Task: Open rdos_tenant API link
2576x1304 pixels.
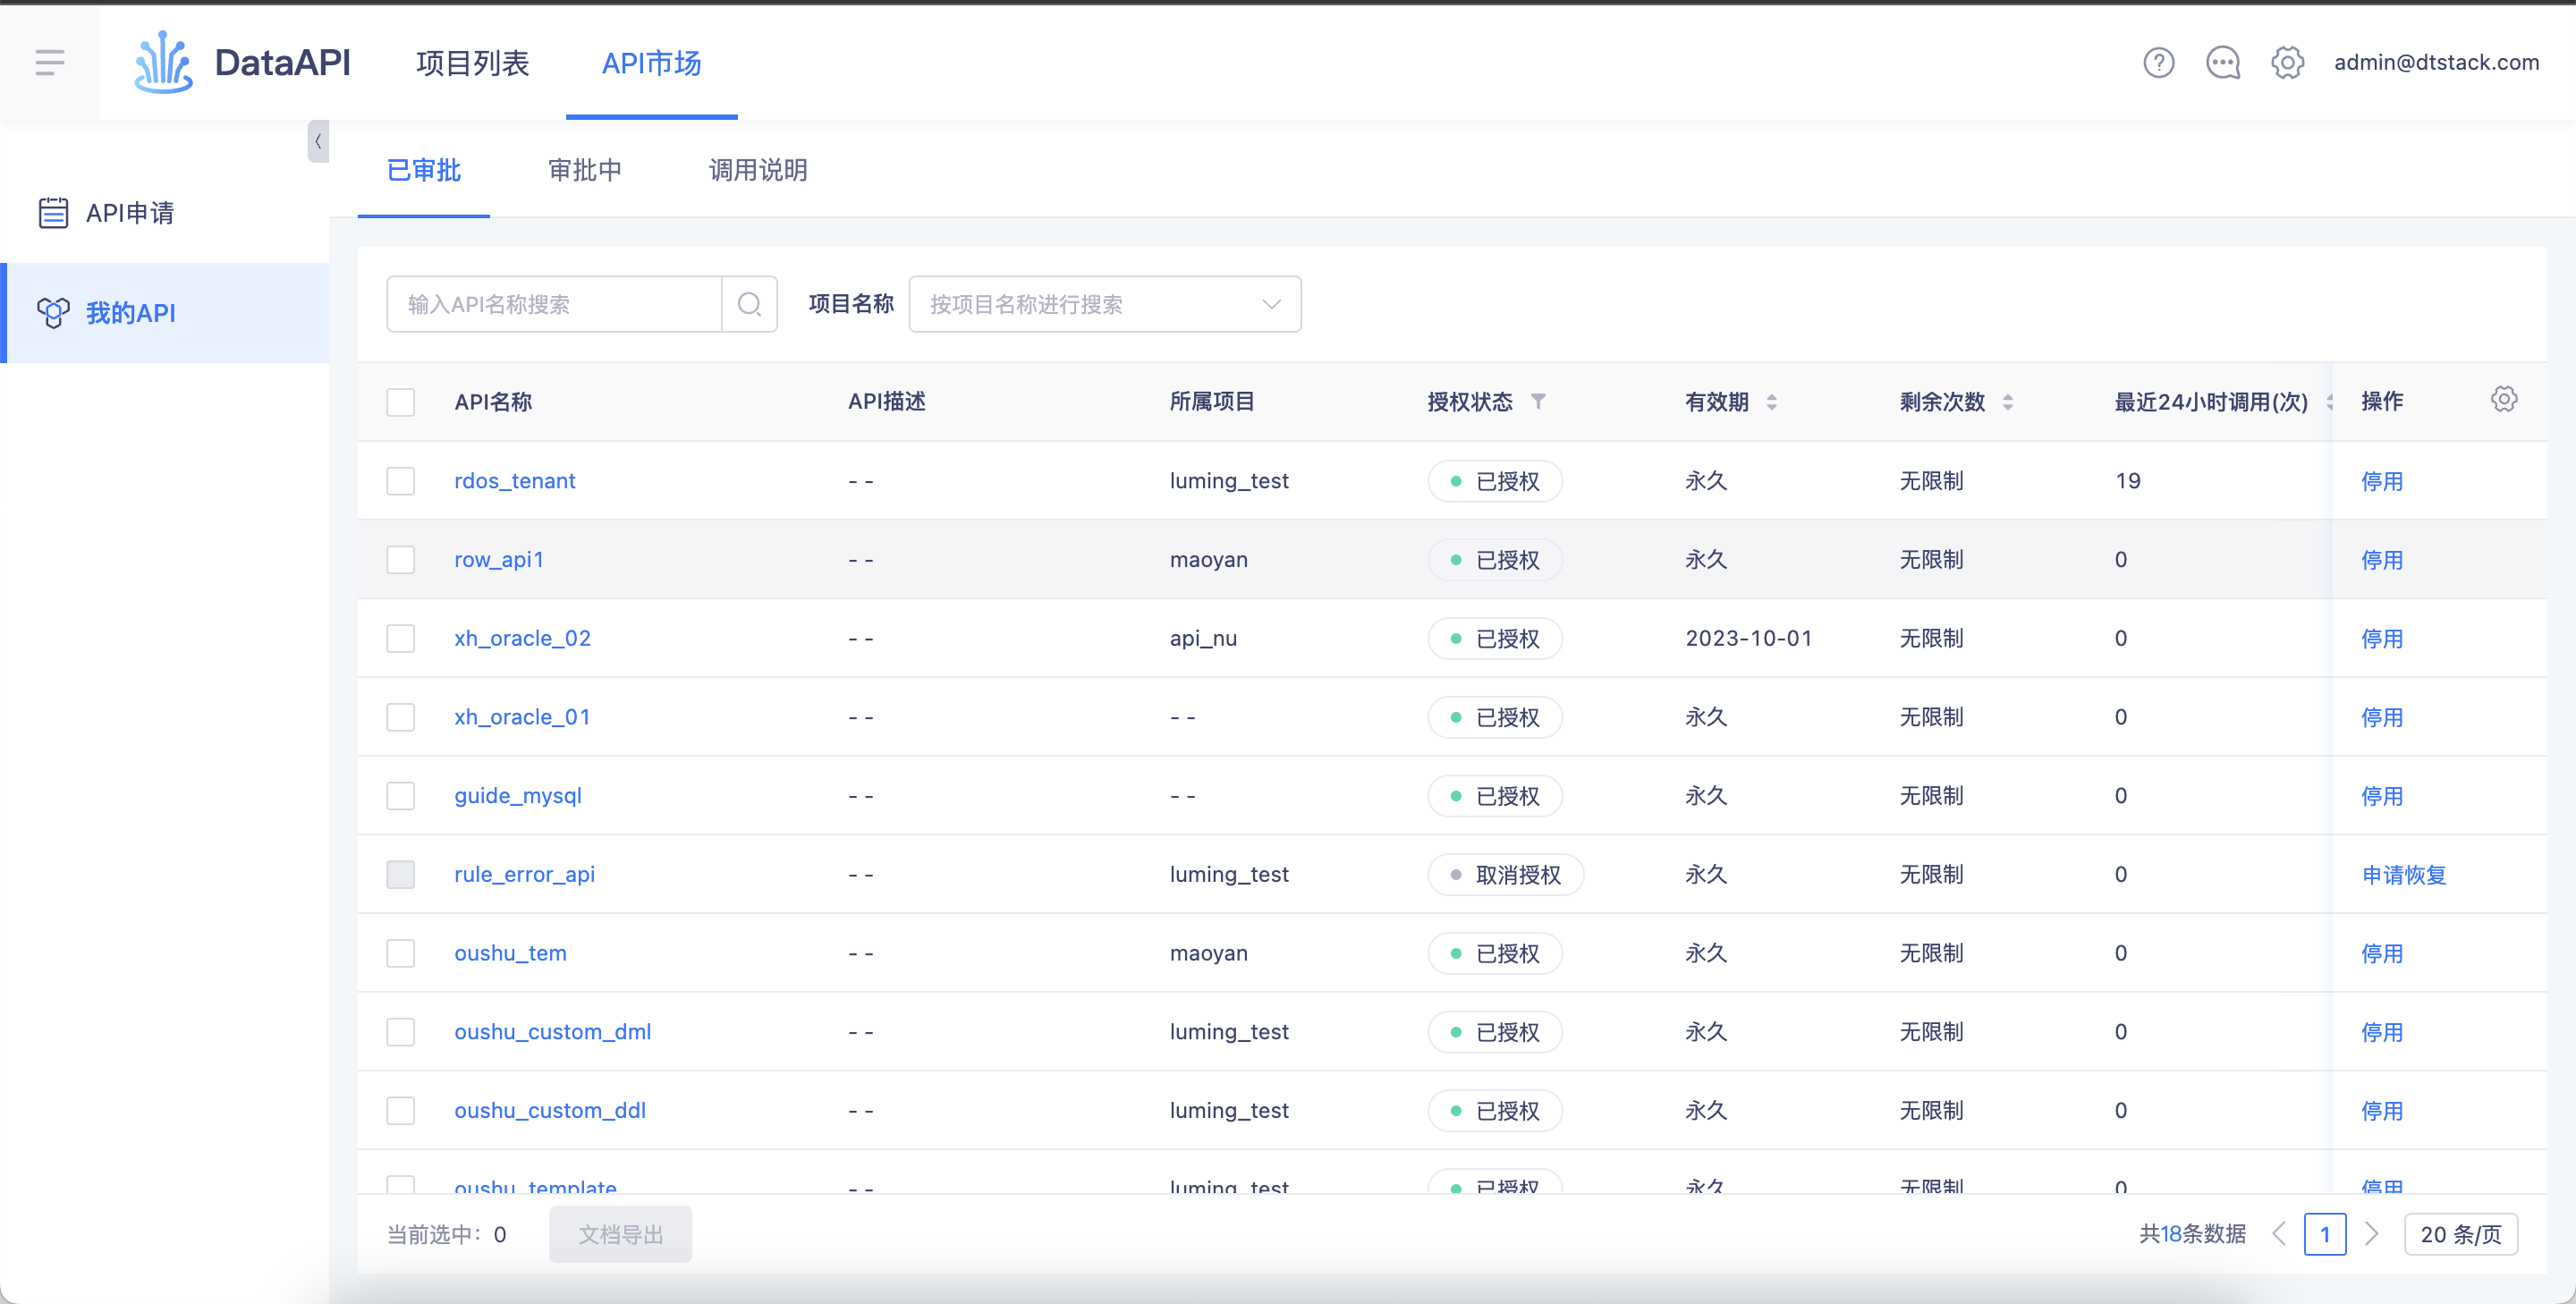Action: point(515,481)
